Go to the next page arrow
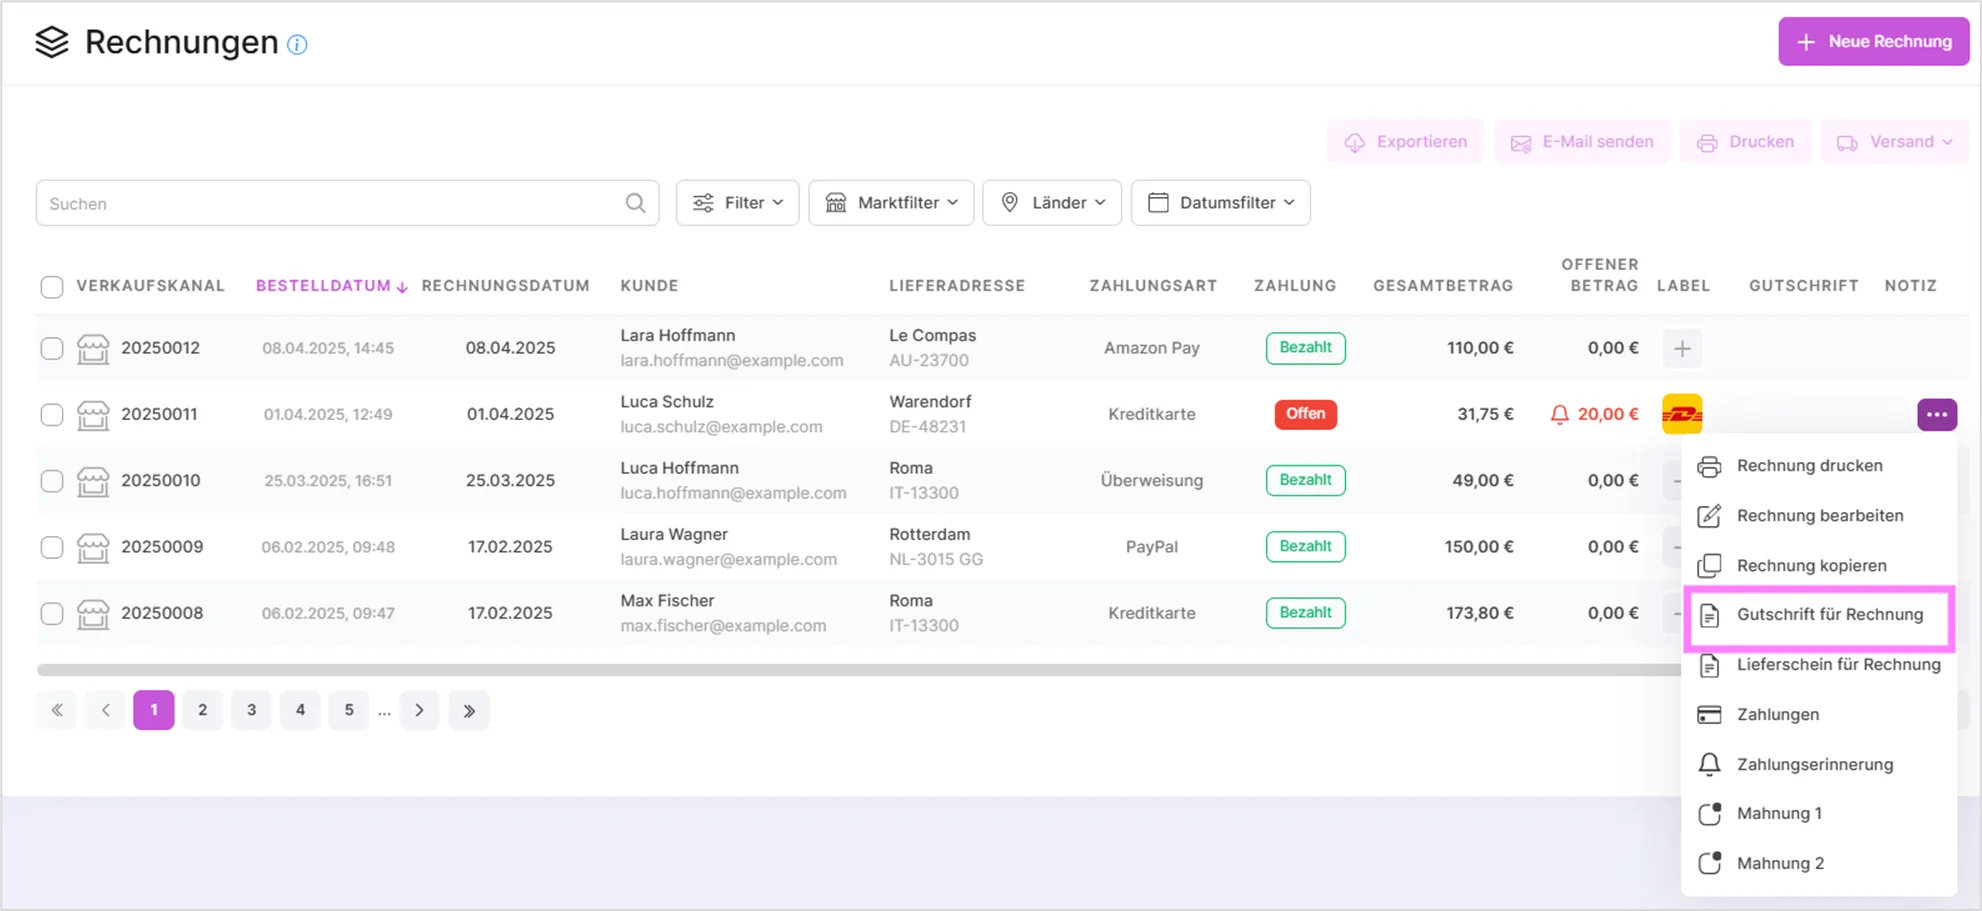Image resolution: width=1982 pixels, height=911 pixels. [x=420, y=710]
